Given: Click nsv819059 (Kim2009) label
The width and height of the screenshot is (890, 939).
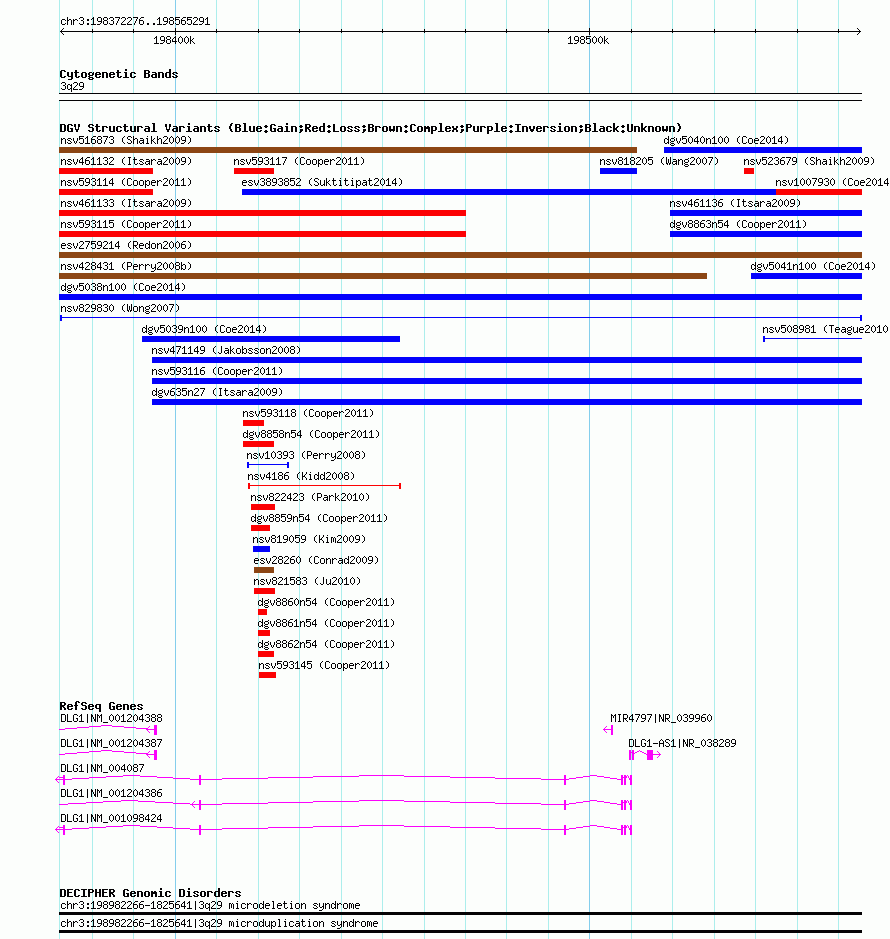Looking at the screenshot, I should pyautogui.click(x=309, y=539).
